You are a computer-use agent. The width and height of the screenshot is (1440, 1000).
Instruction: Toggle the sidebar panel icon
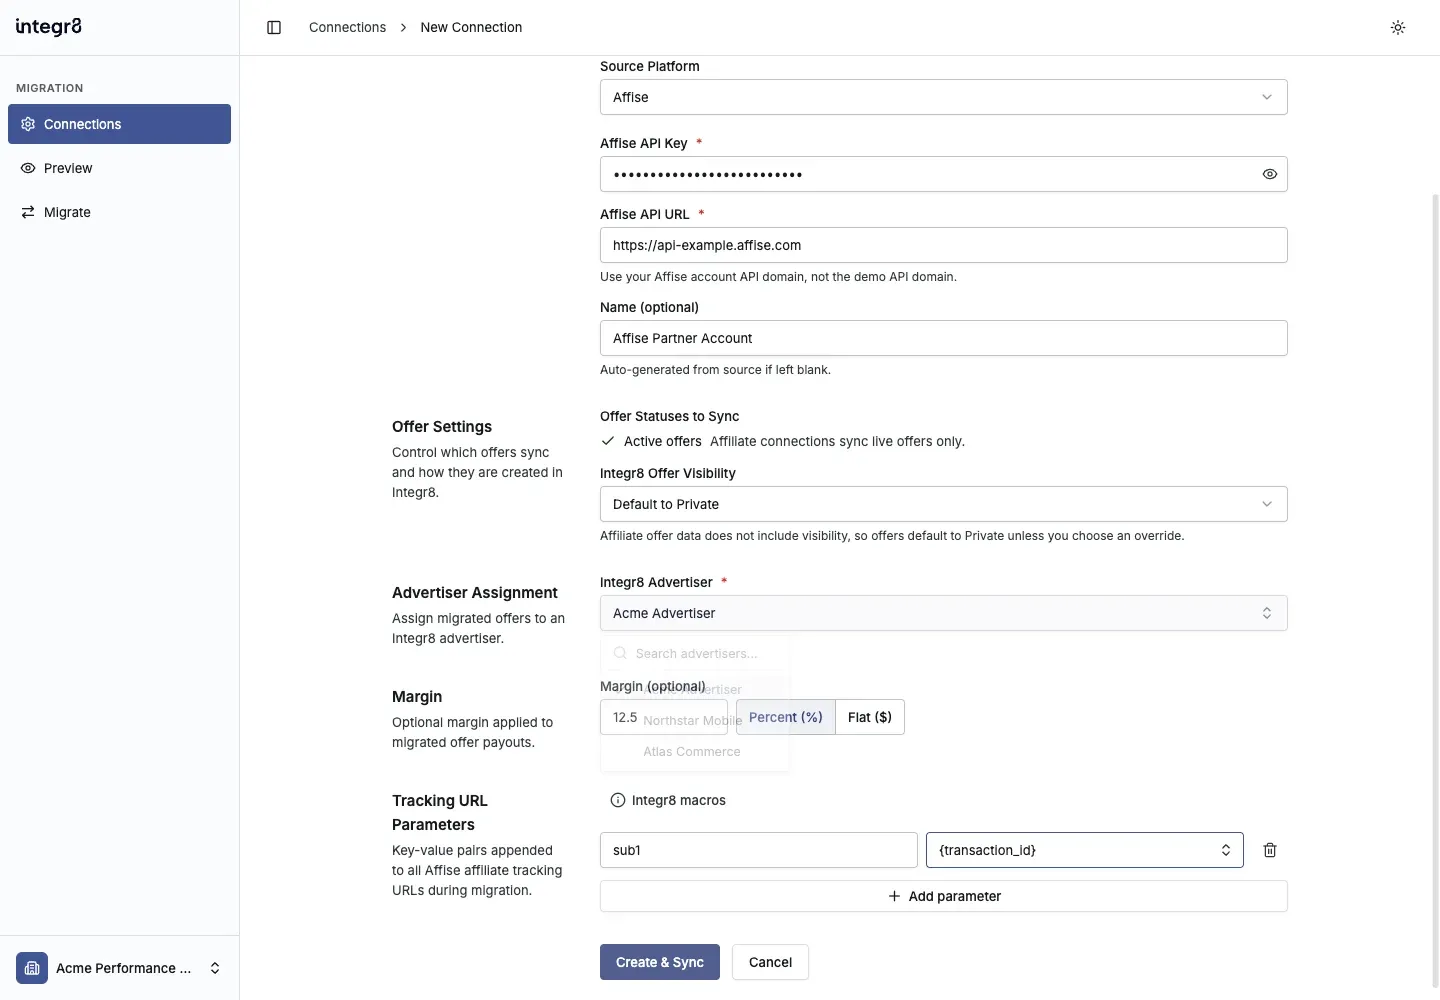[274, 27]
